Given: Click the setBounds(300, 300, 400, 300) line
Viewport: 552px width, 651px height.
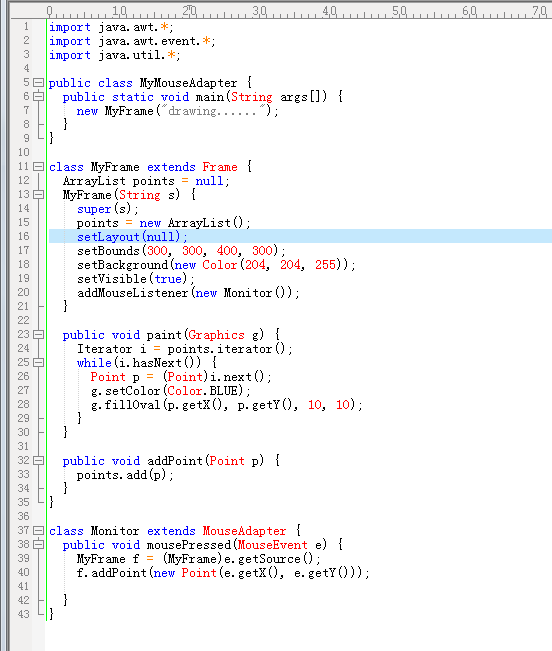Looking at the screenshot, I should click(181, 251).
